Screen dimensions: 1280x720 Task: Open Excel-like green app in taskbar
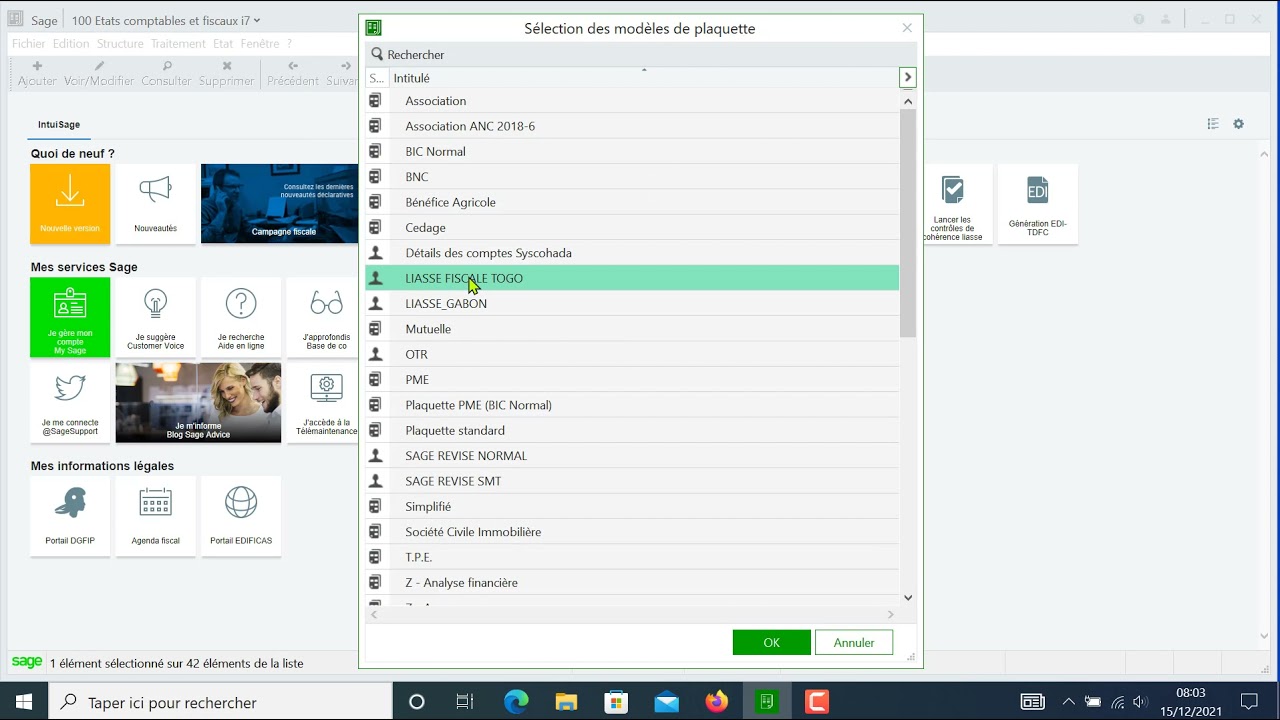(767, 702)
